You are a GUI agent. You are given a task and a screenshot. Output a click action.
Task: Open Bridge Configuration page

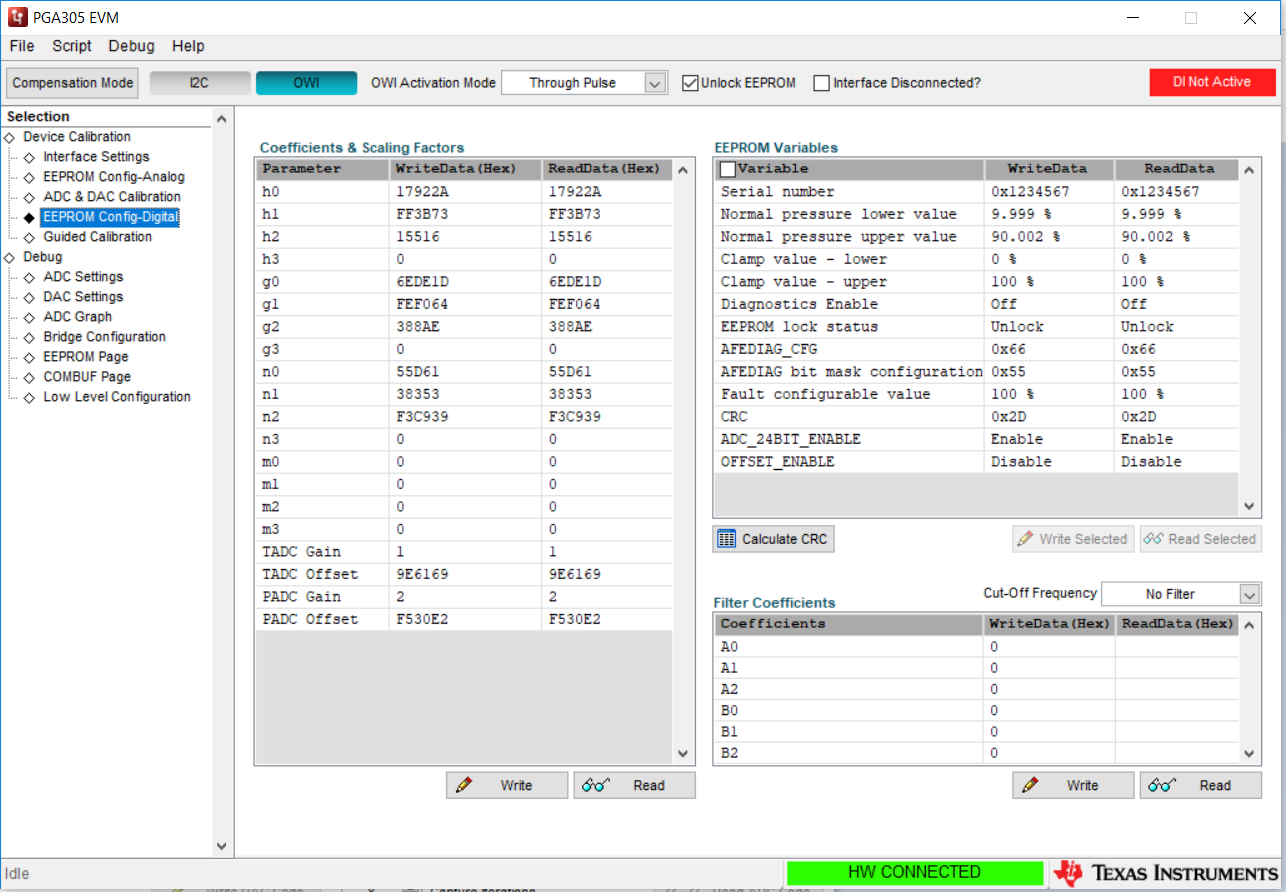pyautogui.click(x=104, y=337)
